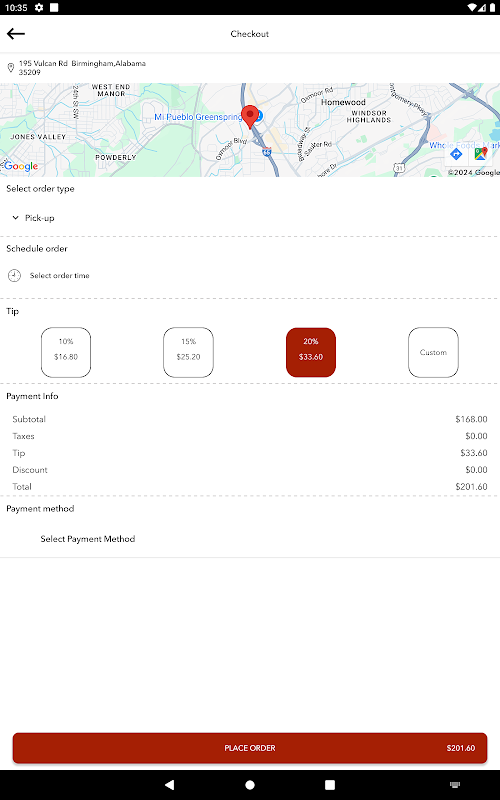Click the Checkout title text

pyautogui.click(x=249, y=34)
